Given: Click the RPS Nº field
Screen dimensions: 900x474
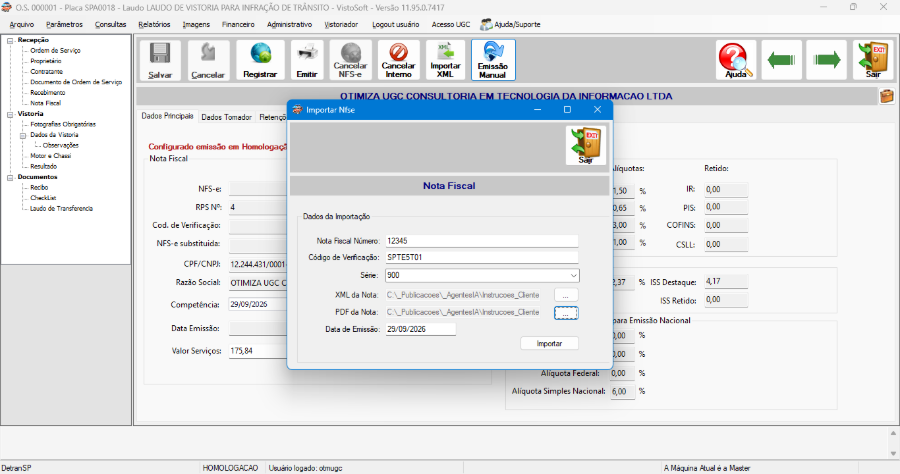Looking at the screenshot, I should point(258,207).
